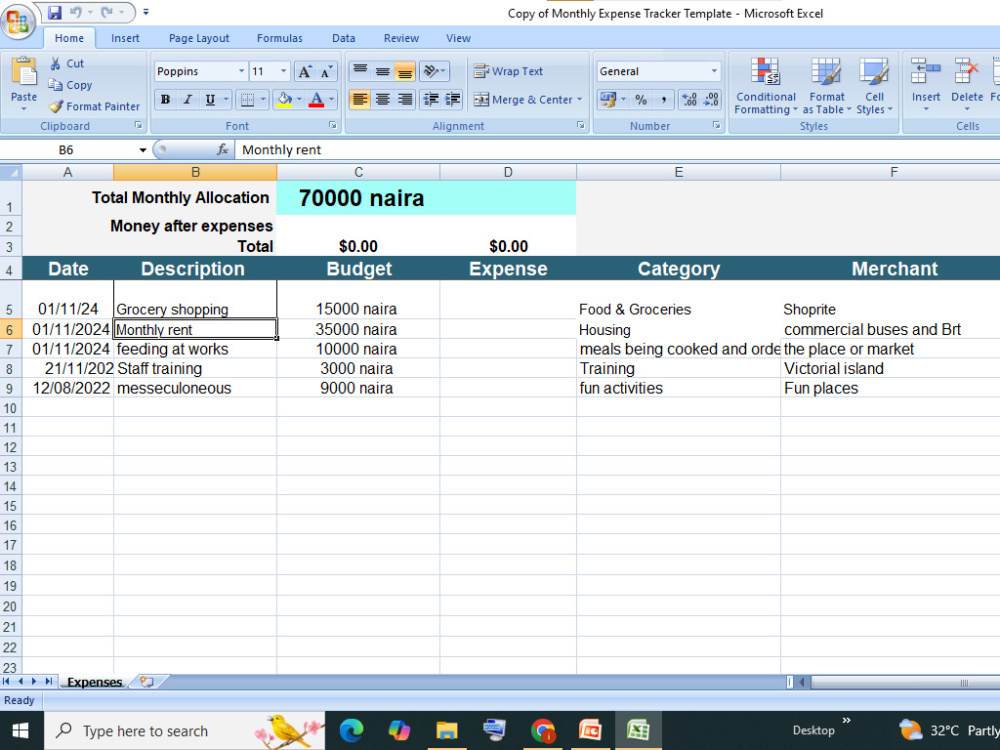Select the Expenses sheet tab
Image resolution: width=1000 pixels, height=750 pixels.
coord(94,682)
